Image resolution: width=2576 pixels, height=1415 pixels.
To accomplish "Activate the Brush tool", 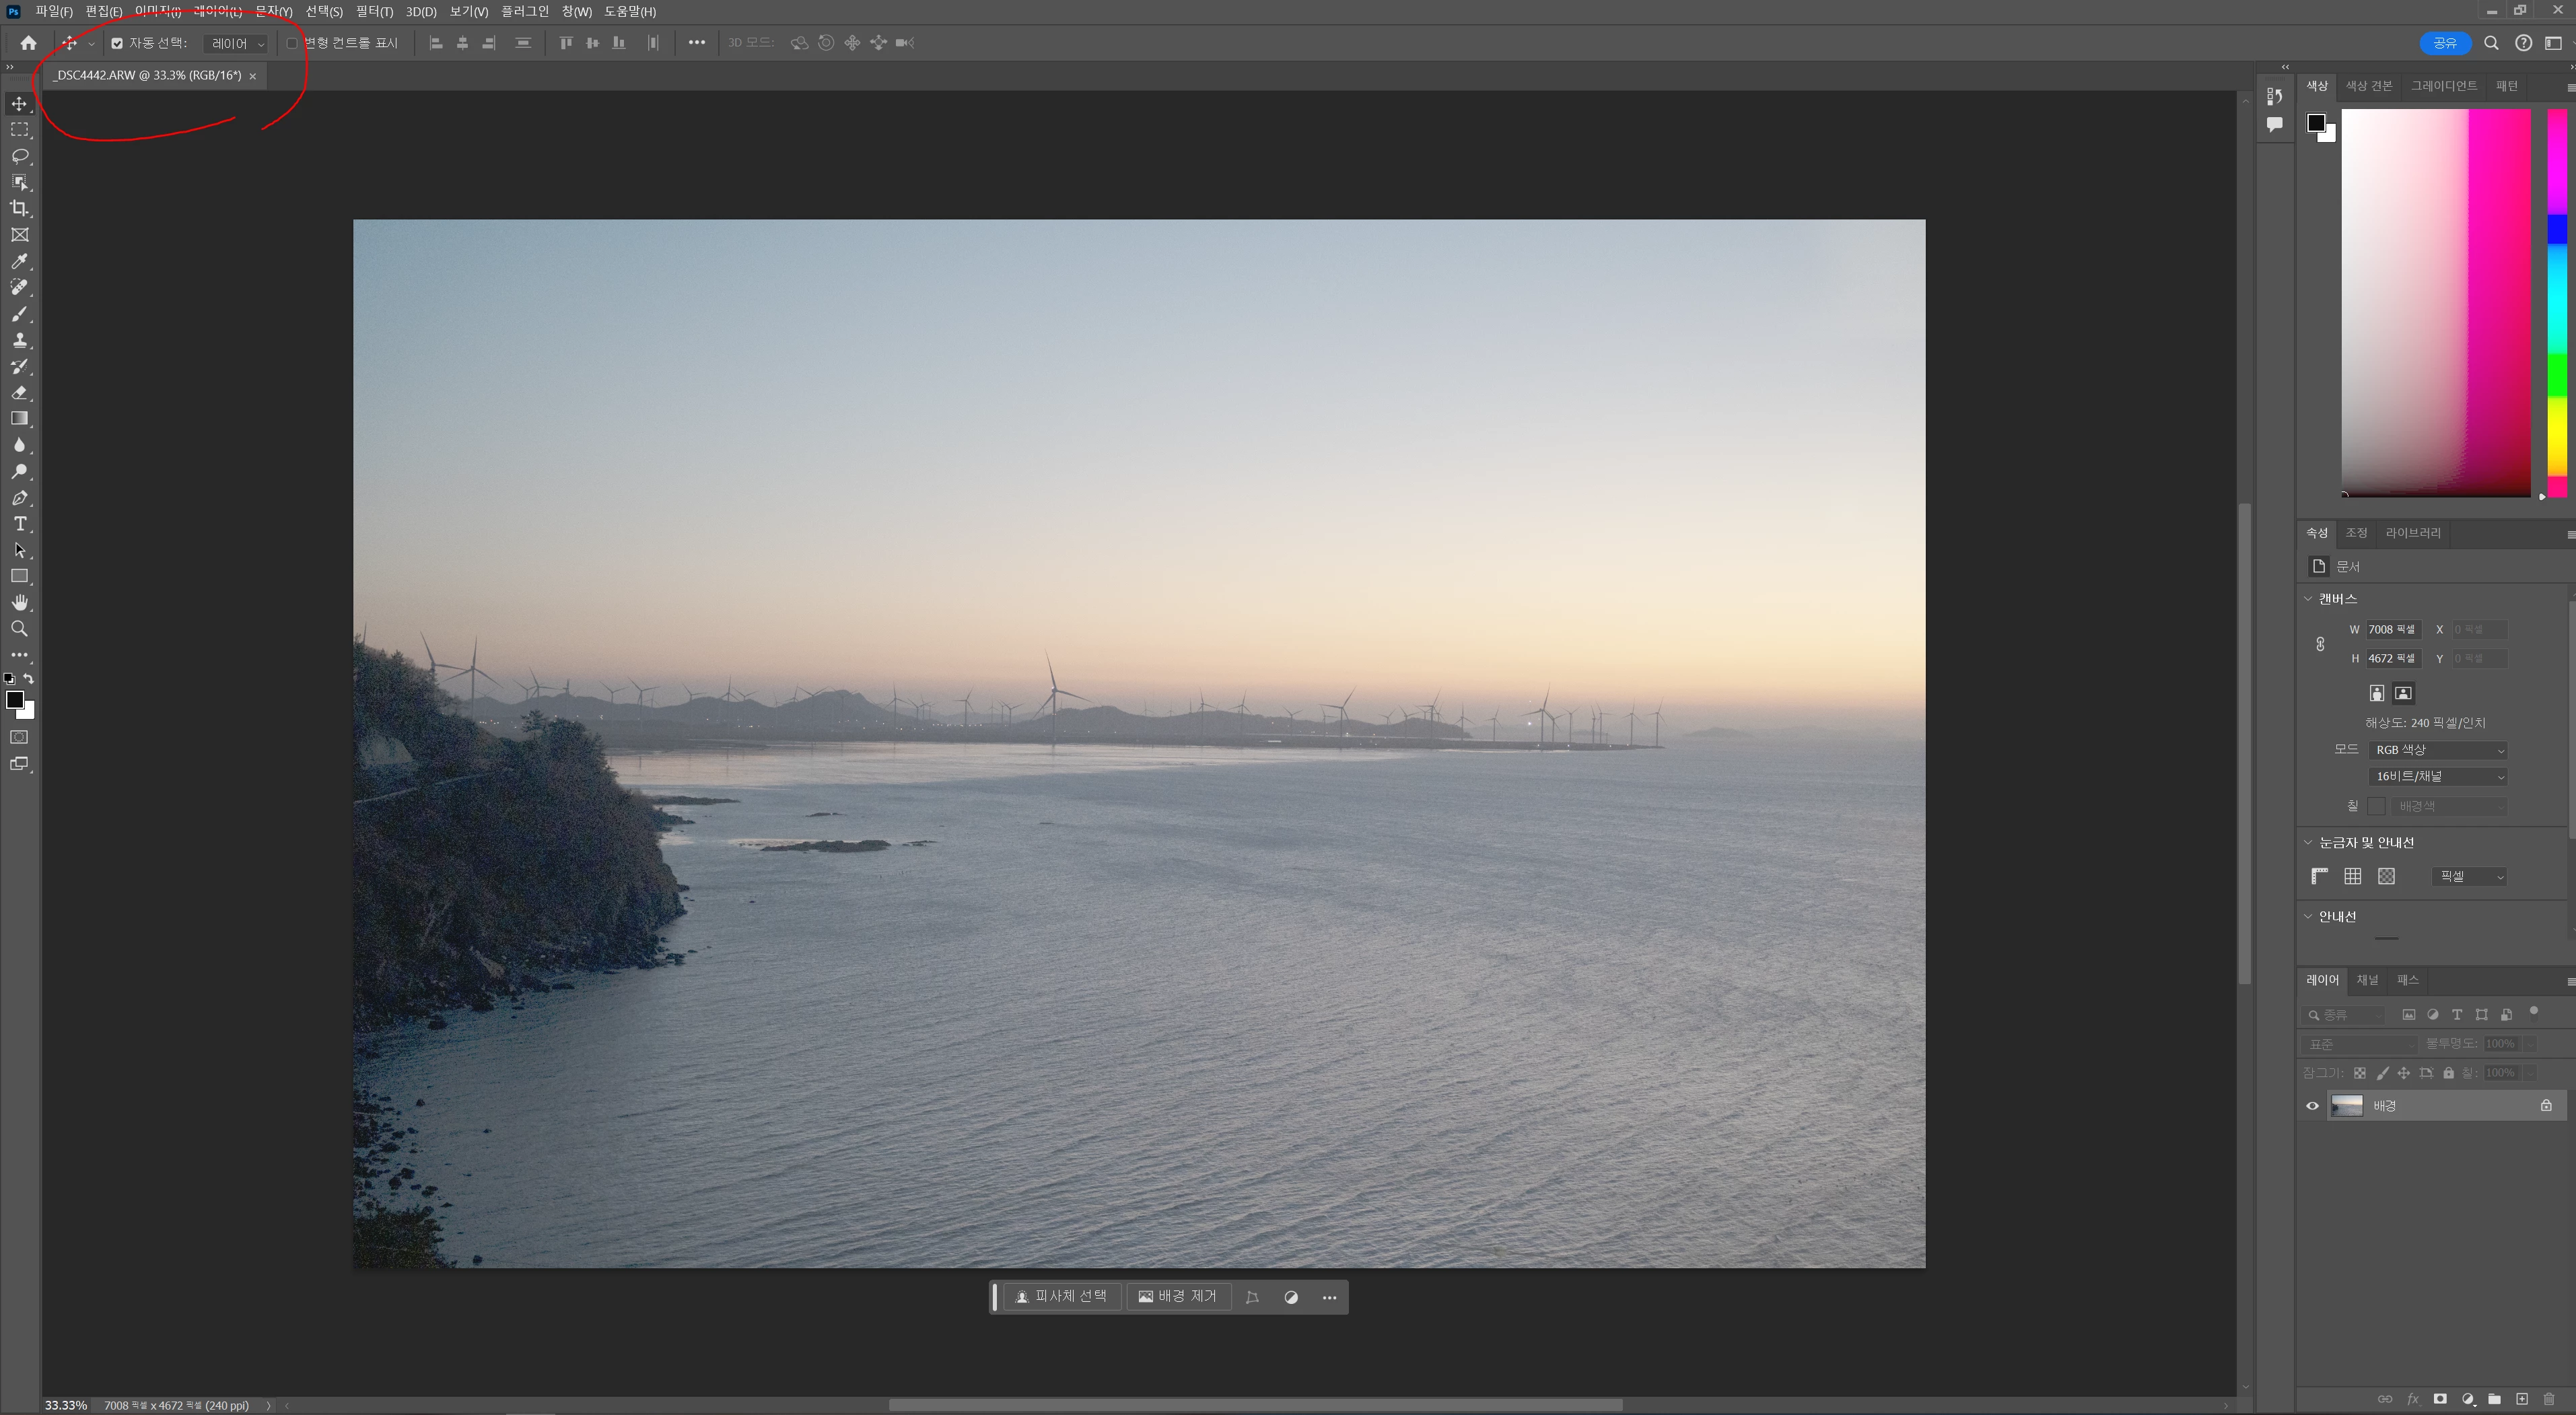I will click(x=19, y=314).
